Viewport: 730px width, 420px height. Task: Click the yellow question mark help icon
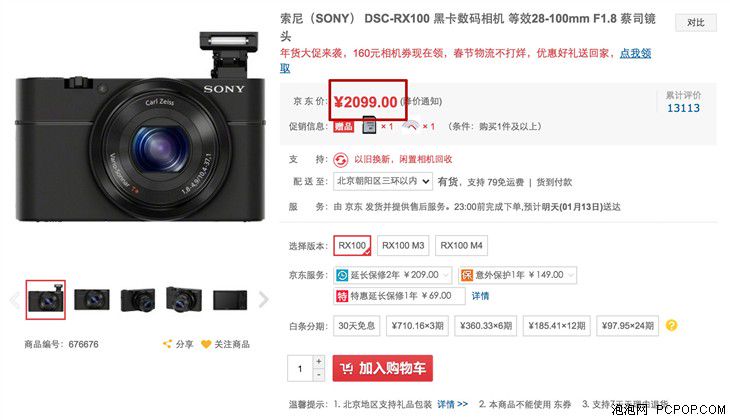tap(671, 325)
